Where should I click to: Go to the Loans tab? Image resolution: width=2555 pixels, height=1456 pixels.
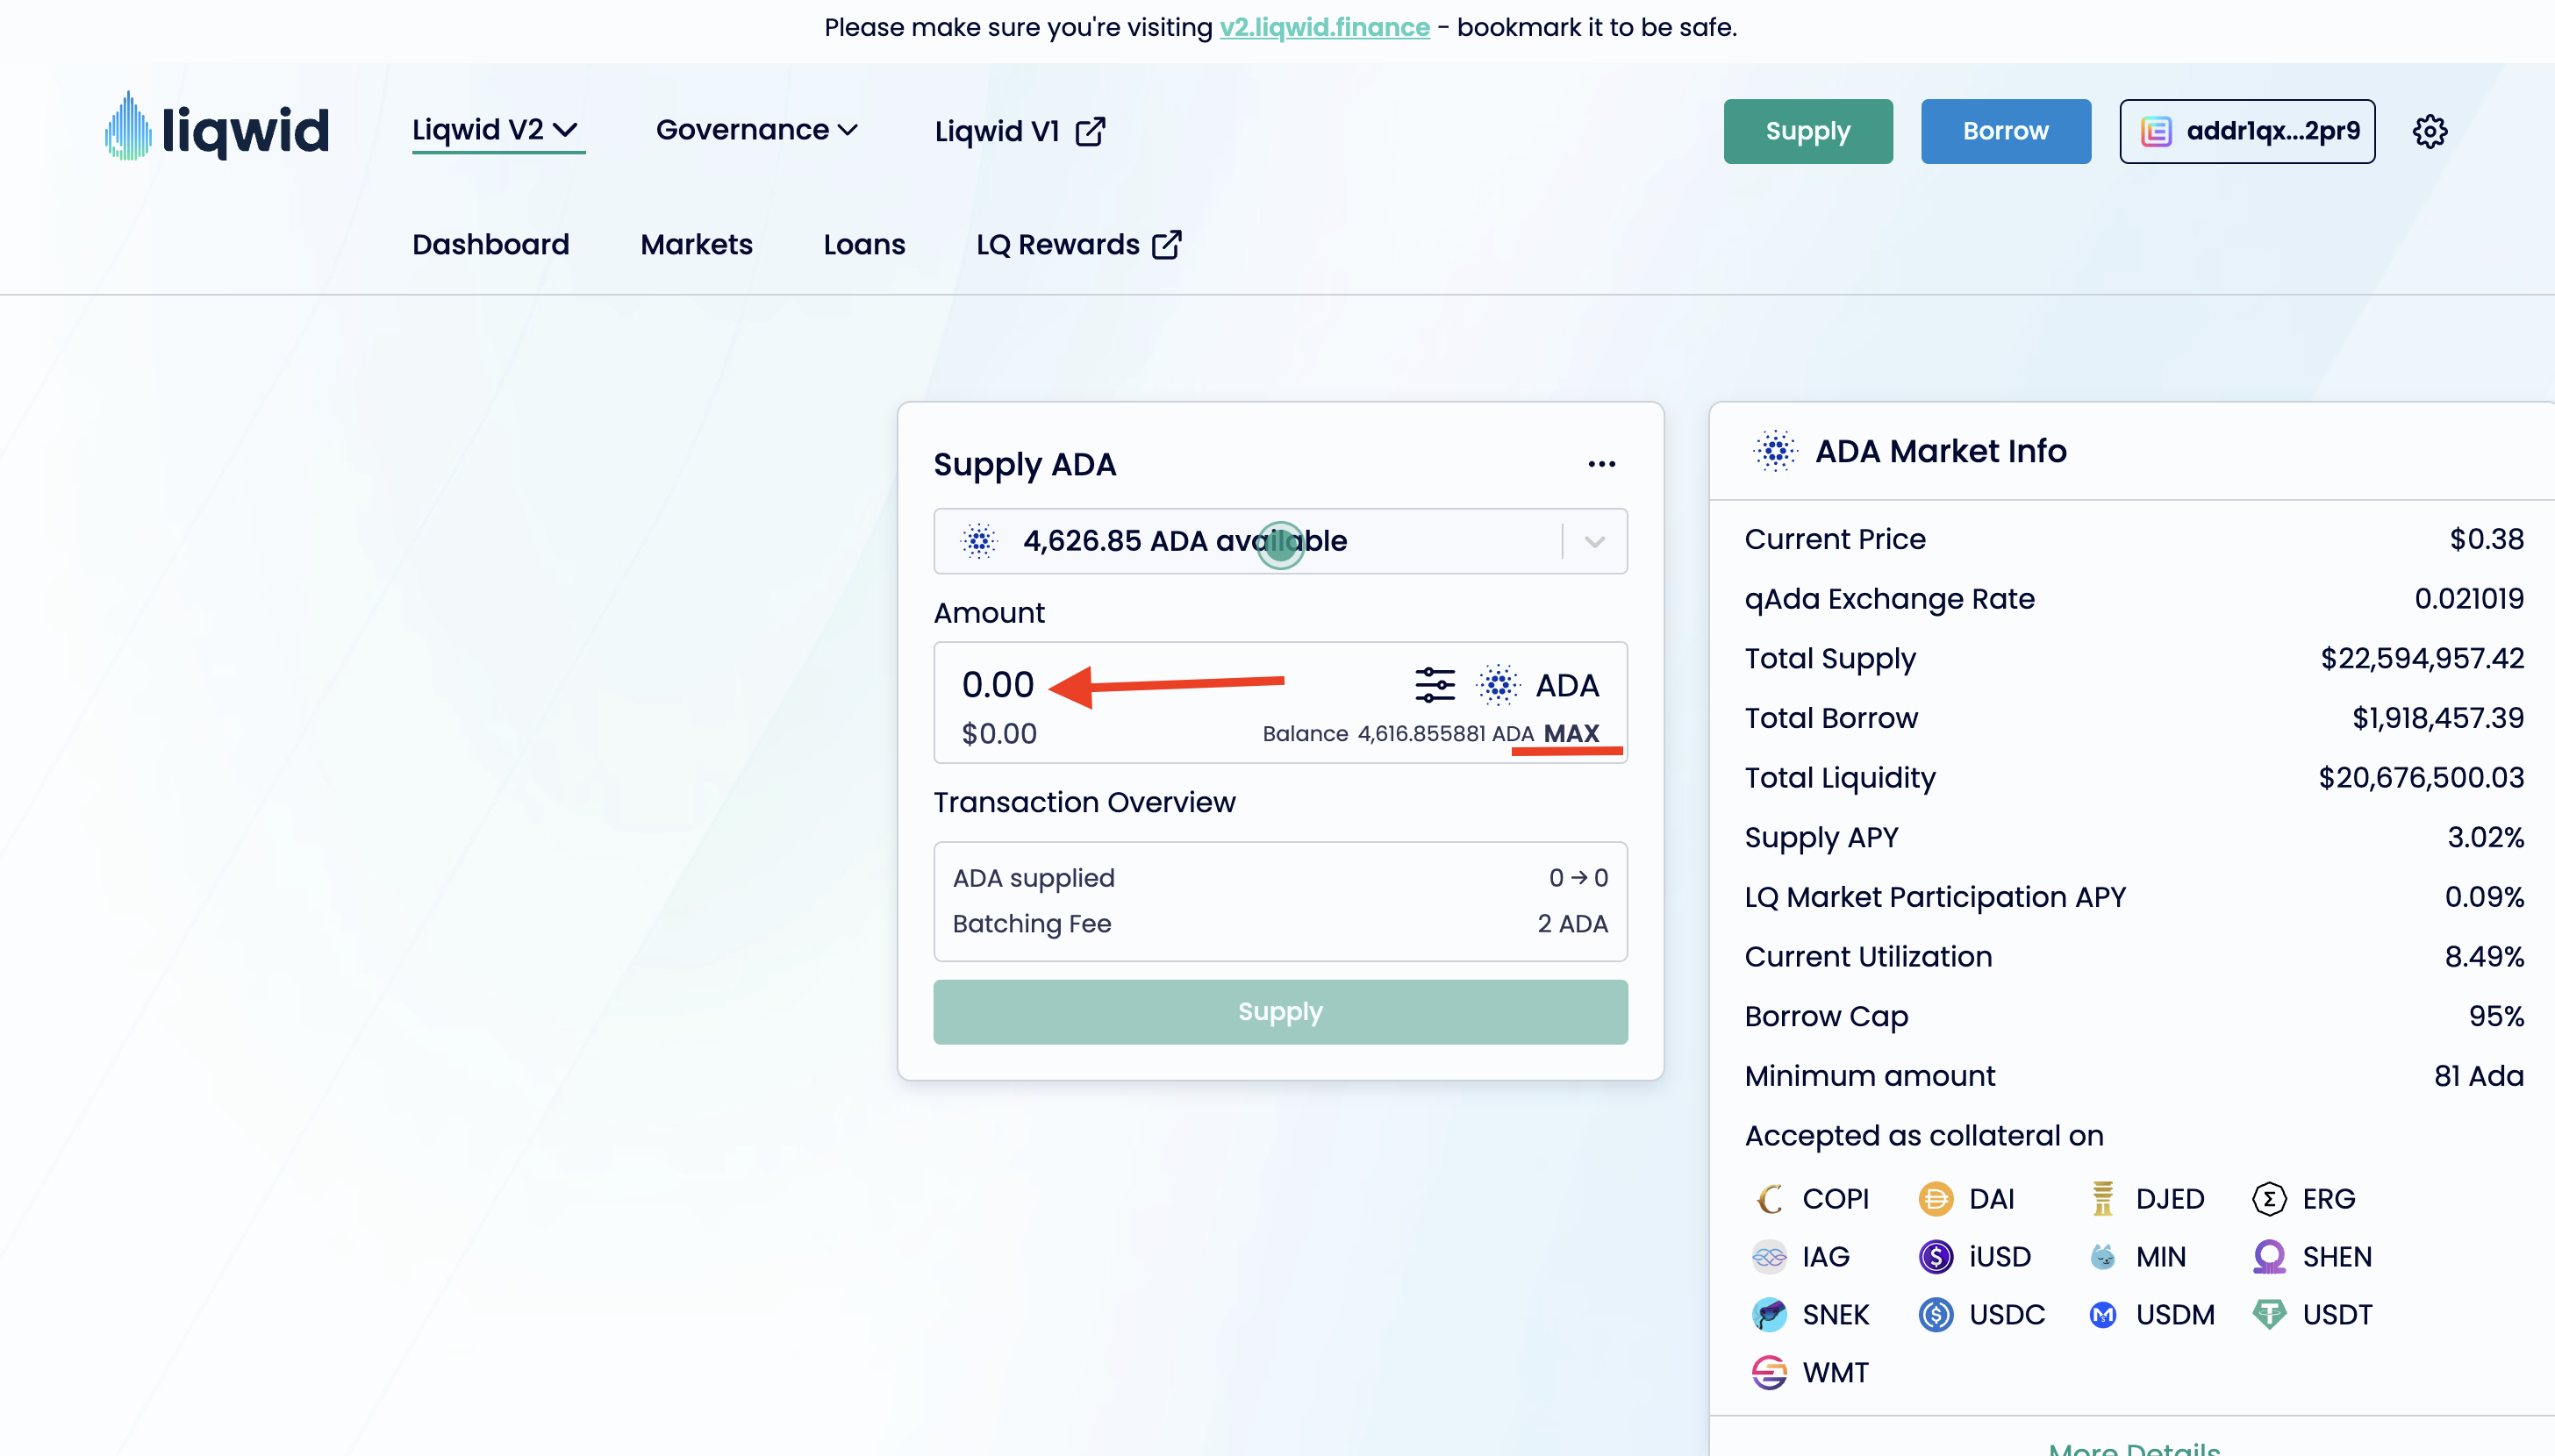pos(864,244)
